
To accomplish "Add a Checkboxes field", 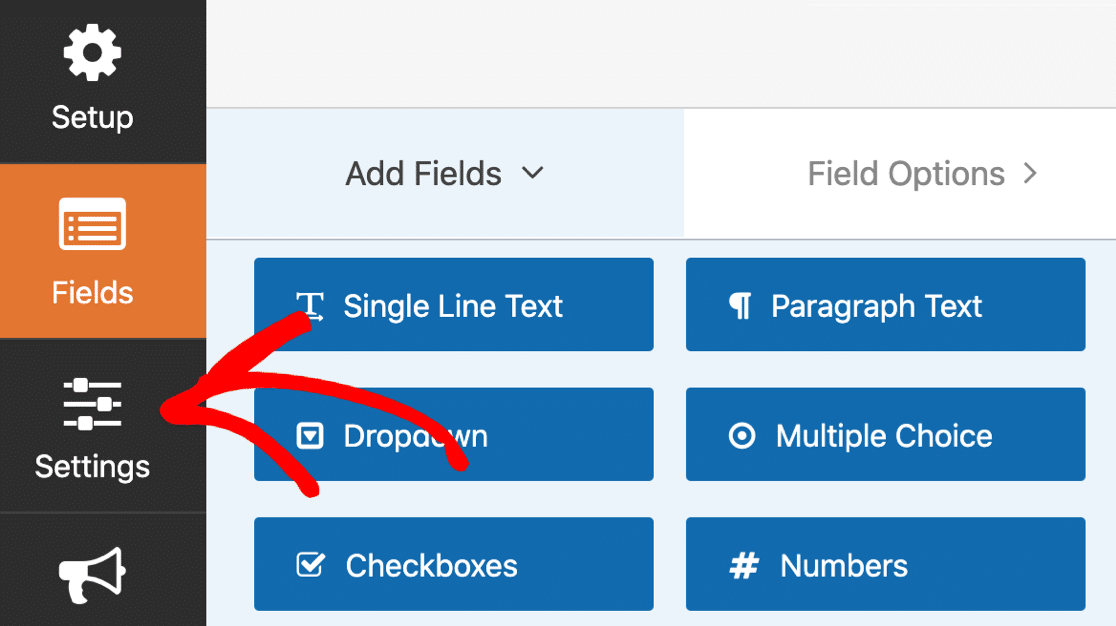I will pyautogui.click(x=453, y=565).
